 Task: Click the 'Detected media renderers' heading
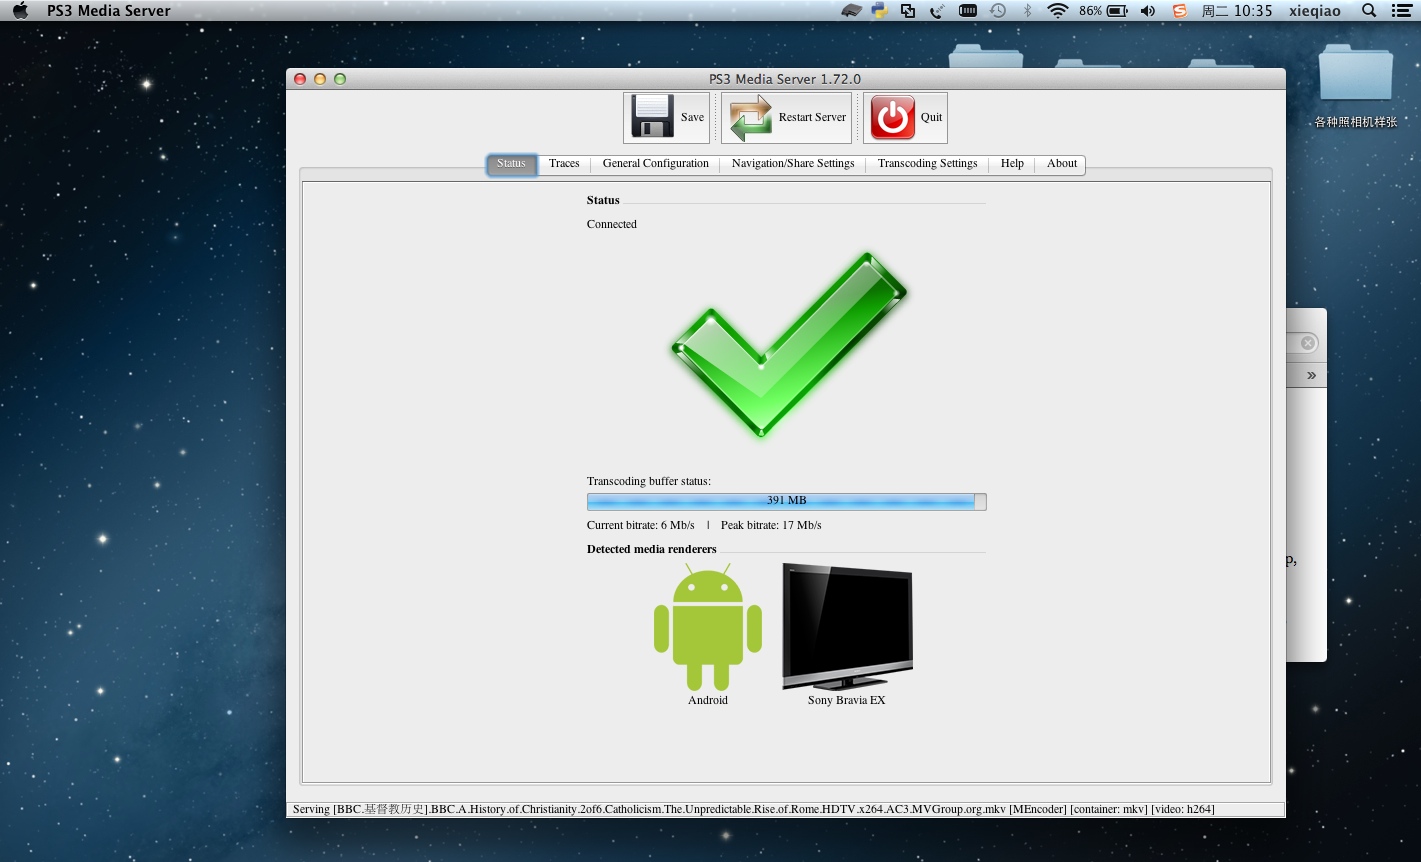pyautogui.click(x=652, y=549)
